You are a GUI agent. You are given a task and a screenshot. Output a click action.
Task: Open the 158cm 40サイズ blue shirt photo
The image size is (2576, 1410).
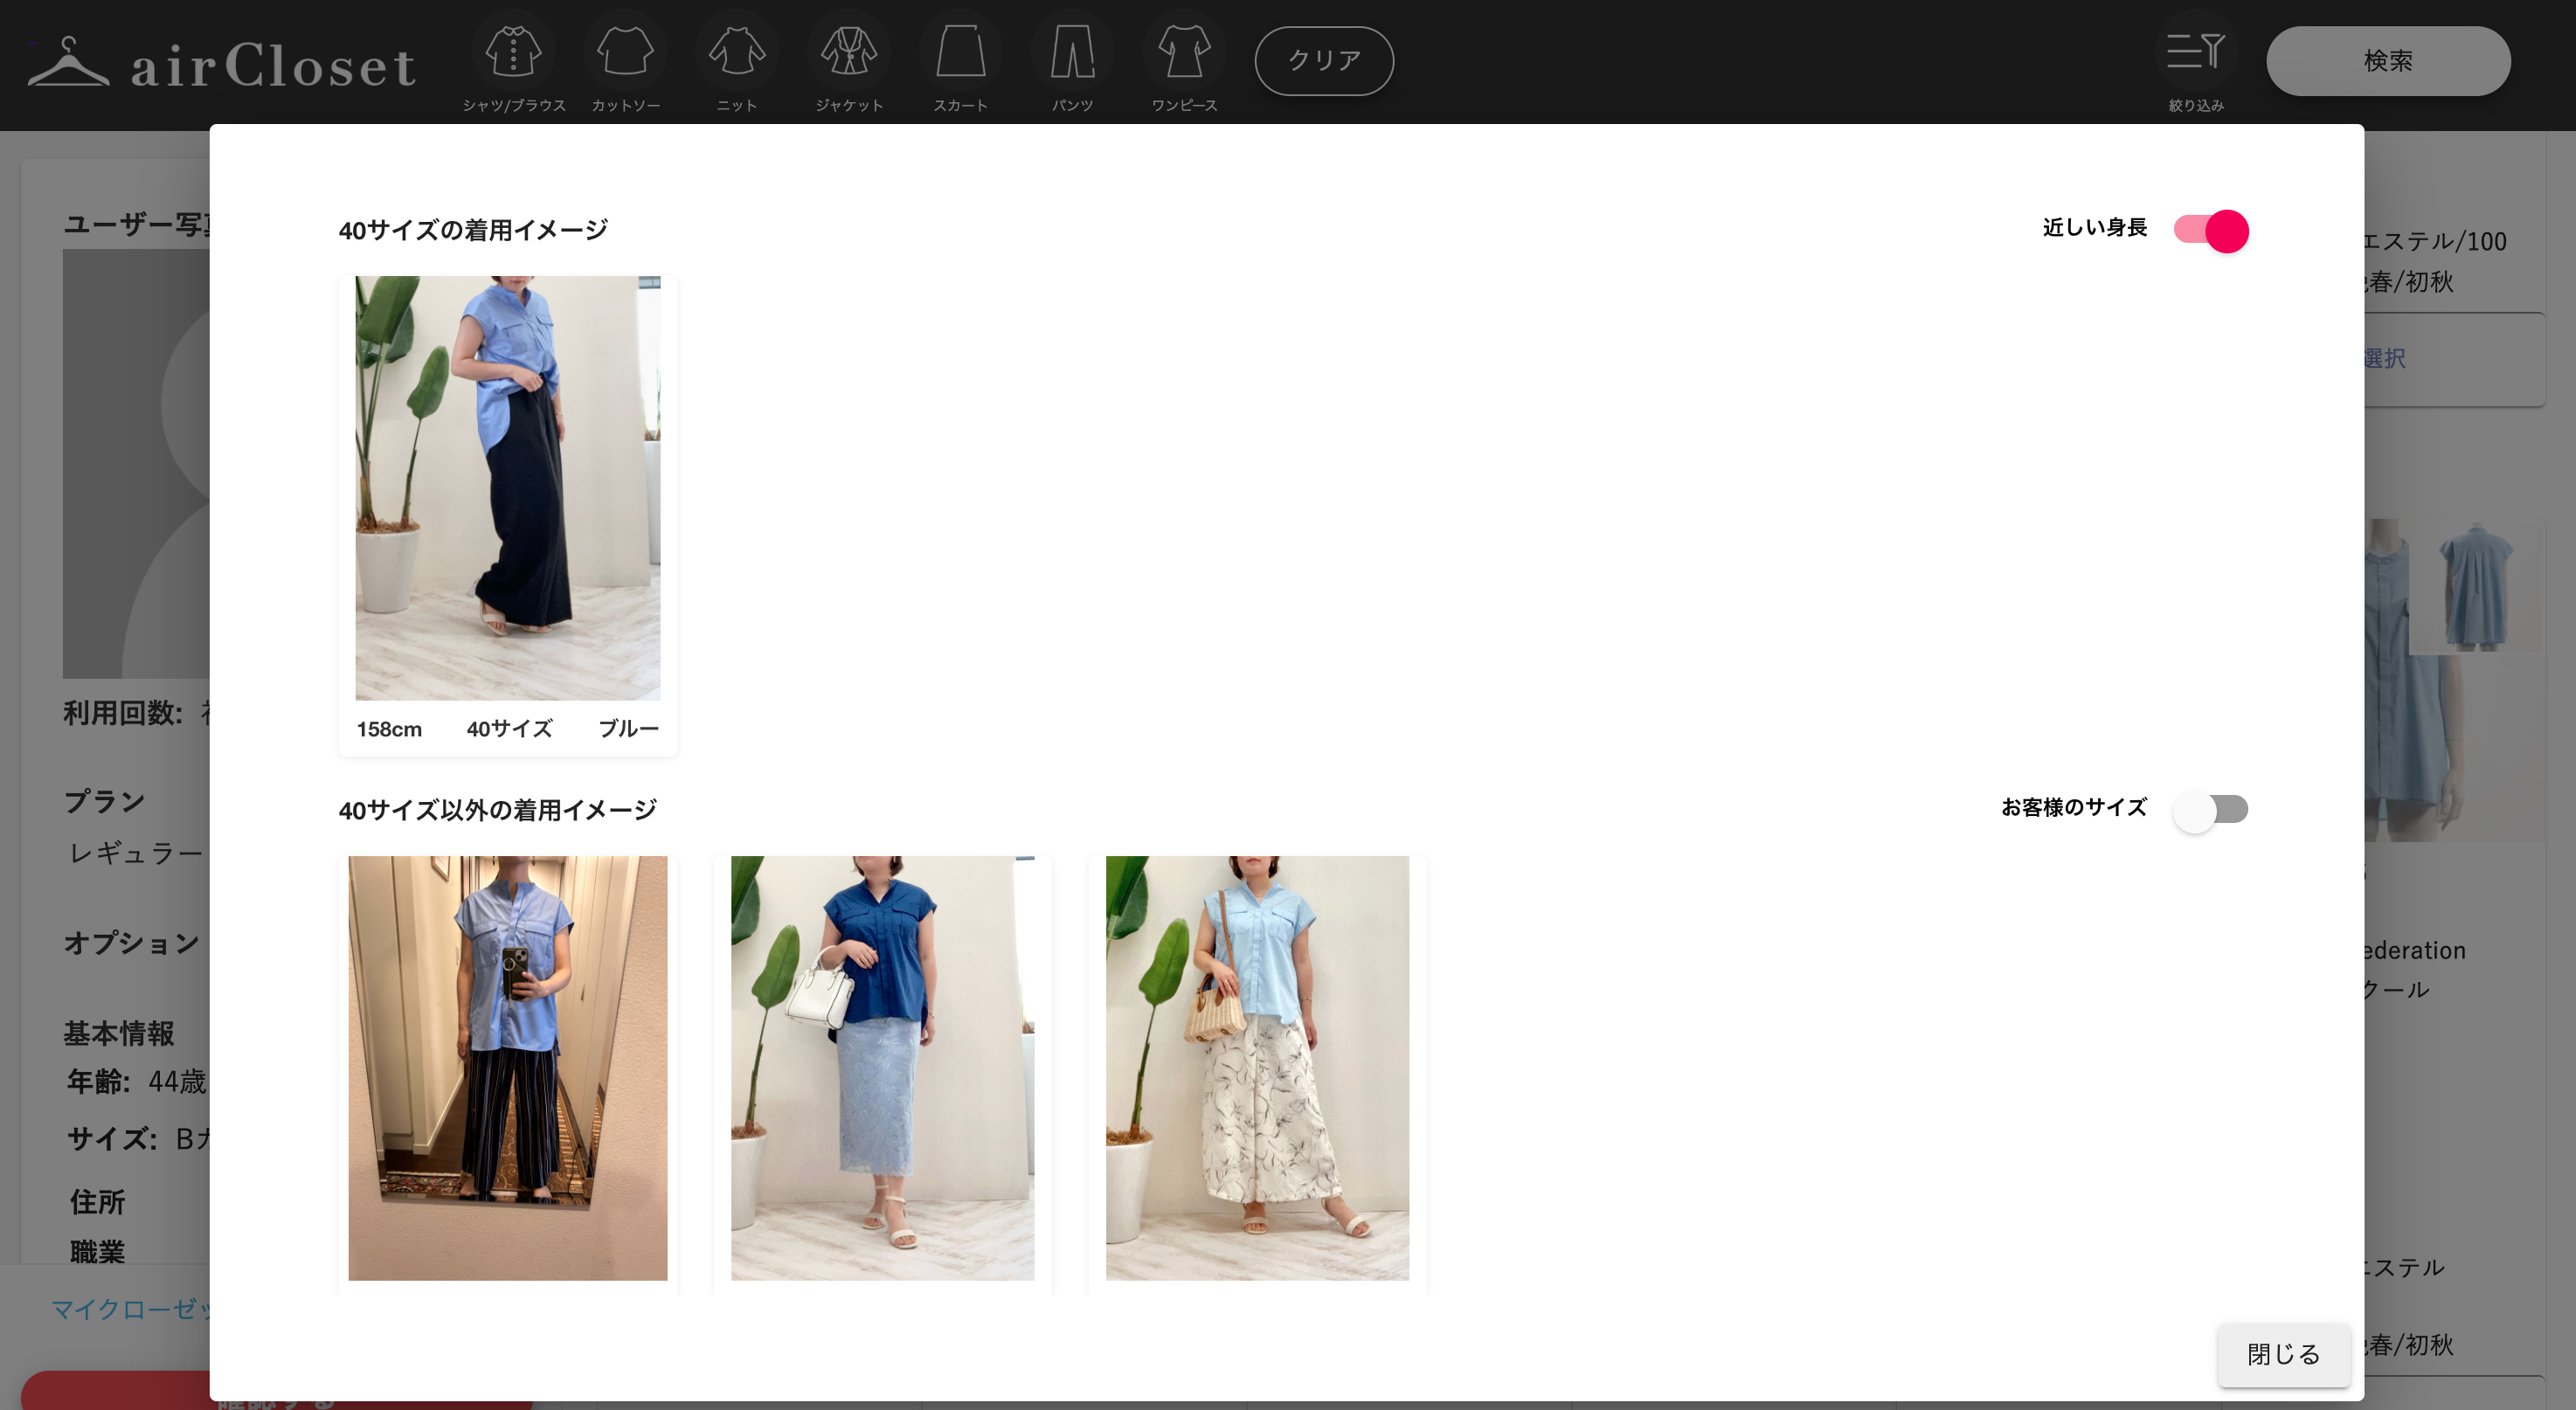508,488
